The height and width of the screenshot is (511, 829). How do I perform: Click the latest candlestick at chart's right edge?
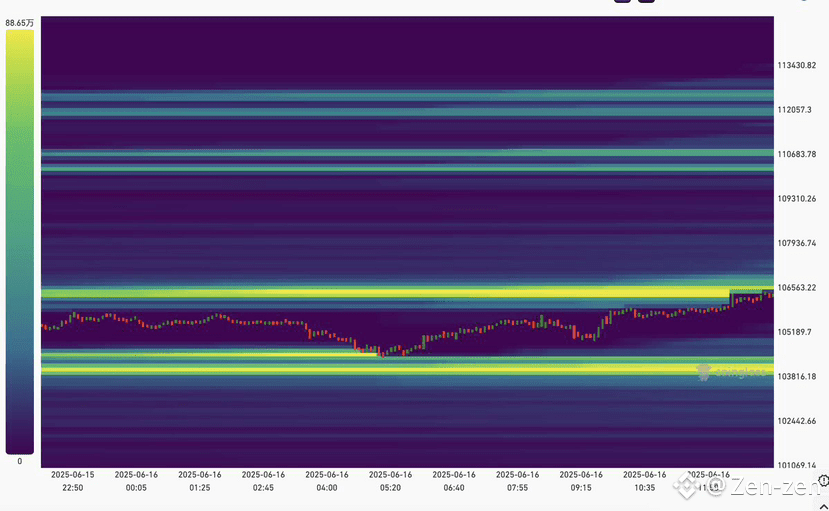pos(771,295)
